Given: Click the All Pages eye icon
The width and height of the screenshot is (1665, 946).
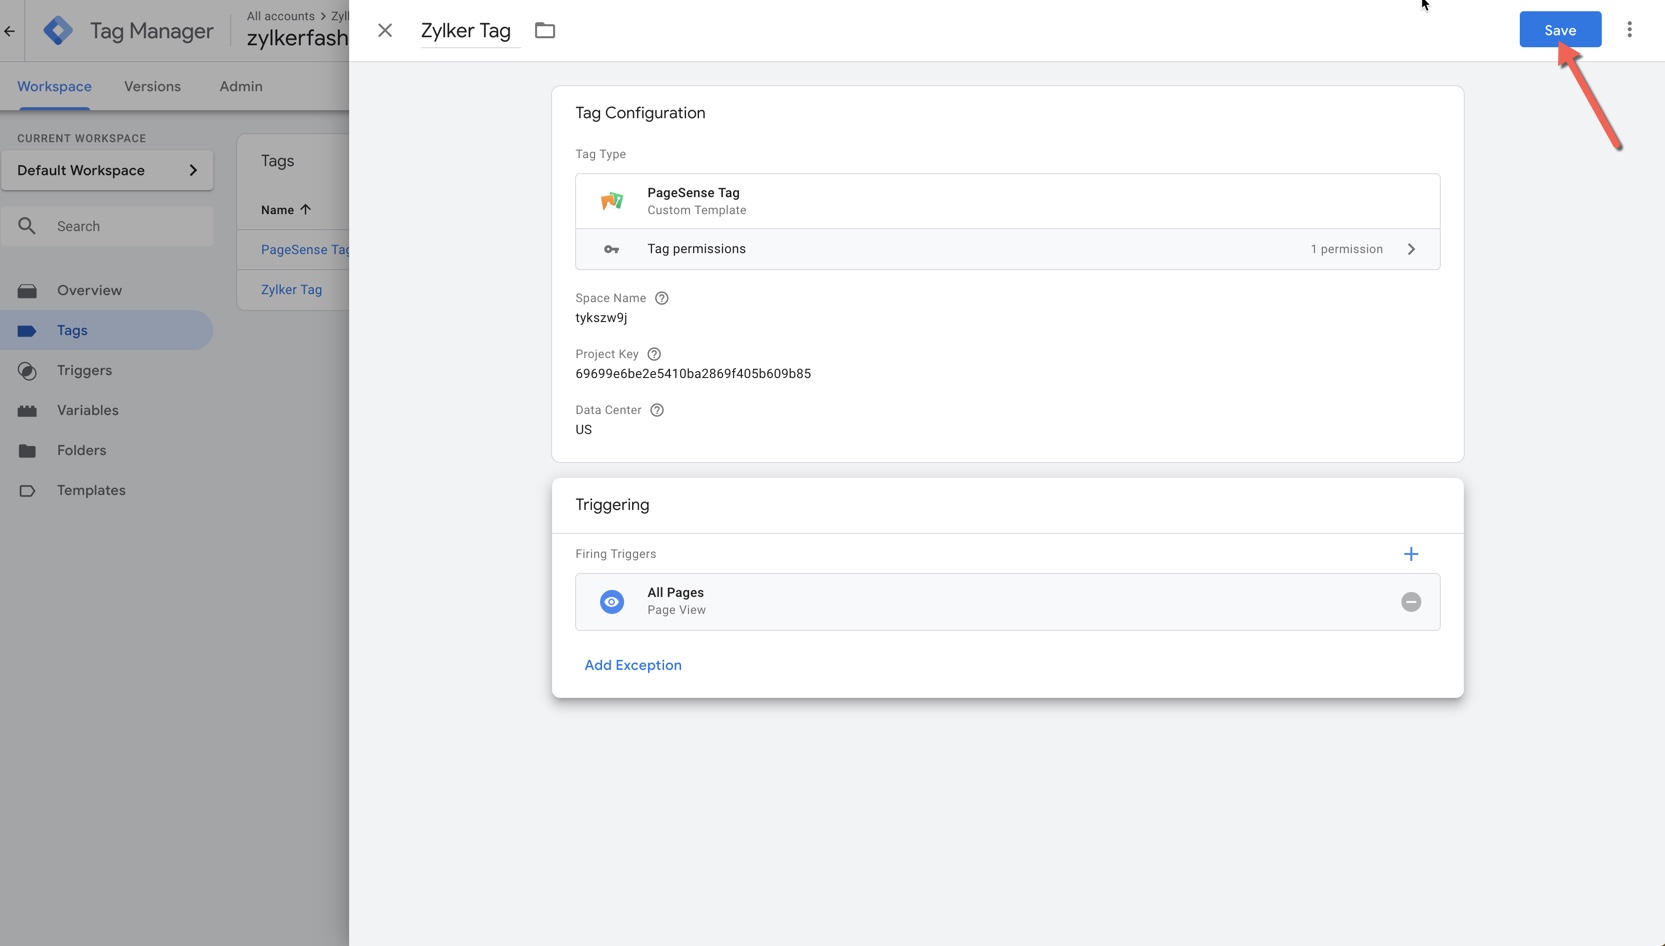Looking at the screenshot, I should coord(611,602).
